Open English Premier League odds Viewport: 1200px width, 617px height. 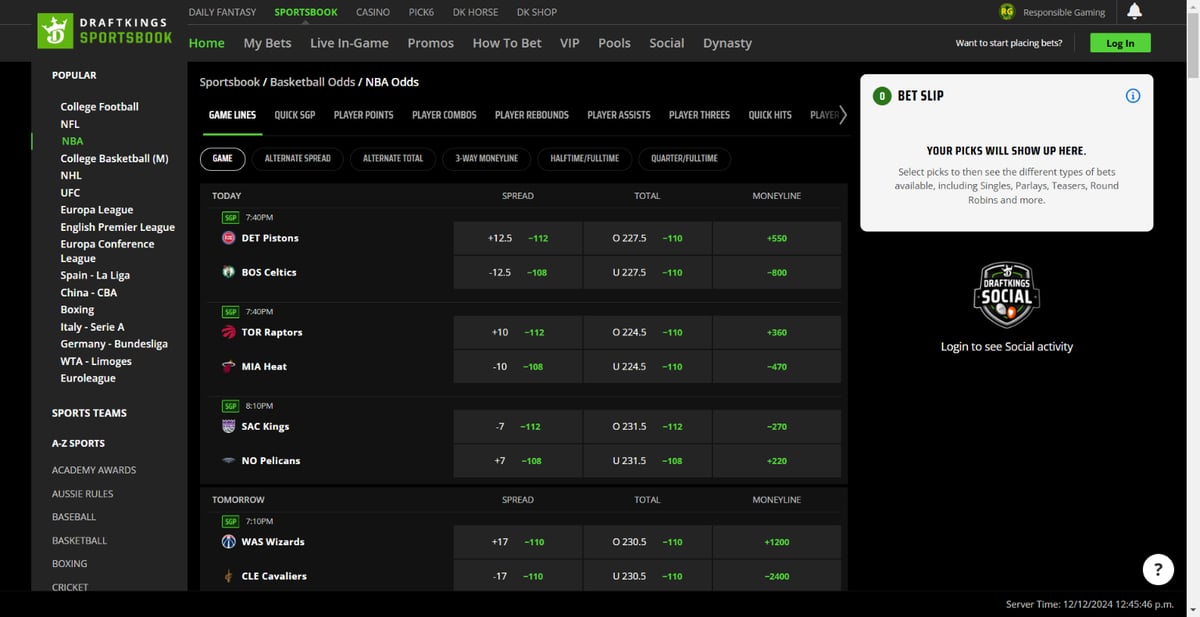click(x=117, y=227)
